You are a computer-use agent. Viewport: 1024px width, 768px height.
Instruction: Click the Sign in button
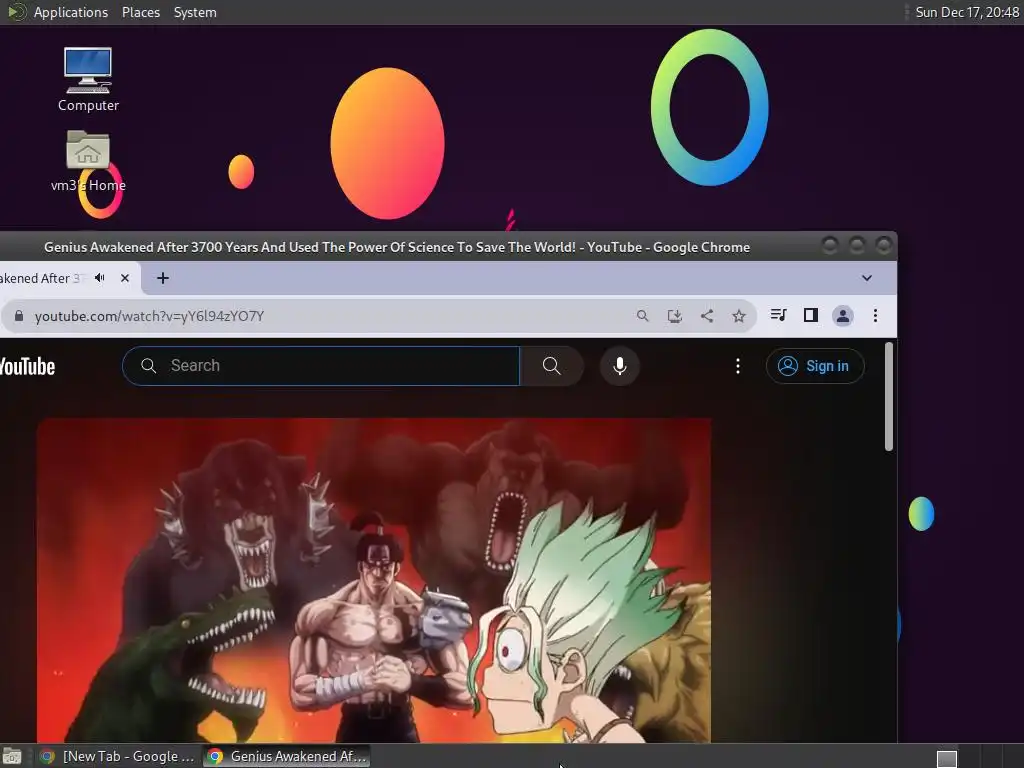[x=815, y=366]
